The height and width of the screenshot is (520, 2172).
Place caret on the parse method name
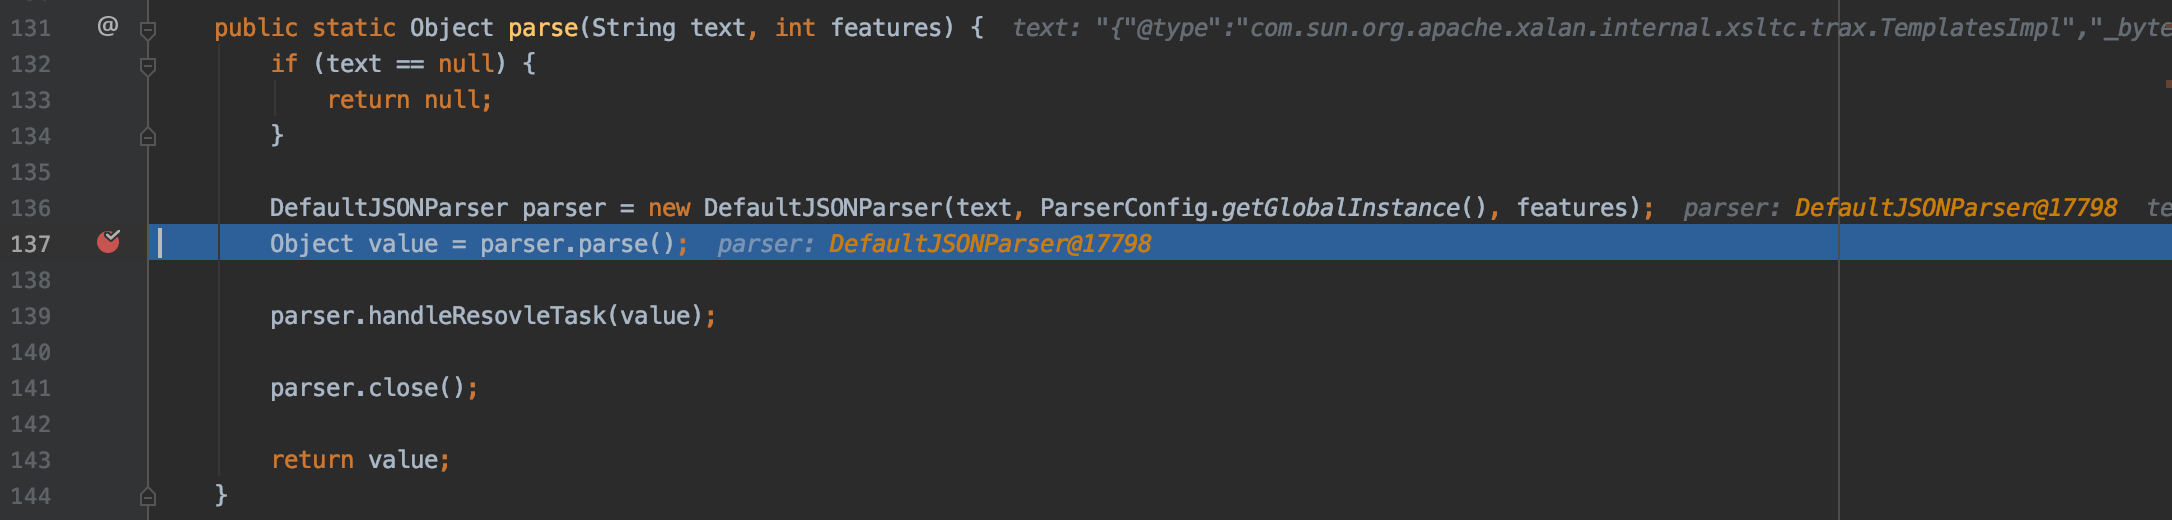[543, 28]
